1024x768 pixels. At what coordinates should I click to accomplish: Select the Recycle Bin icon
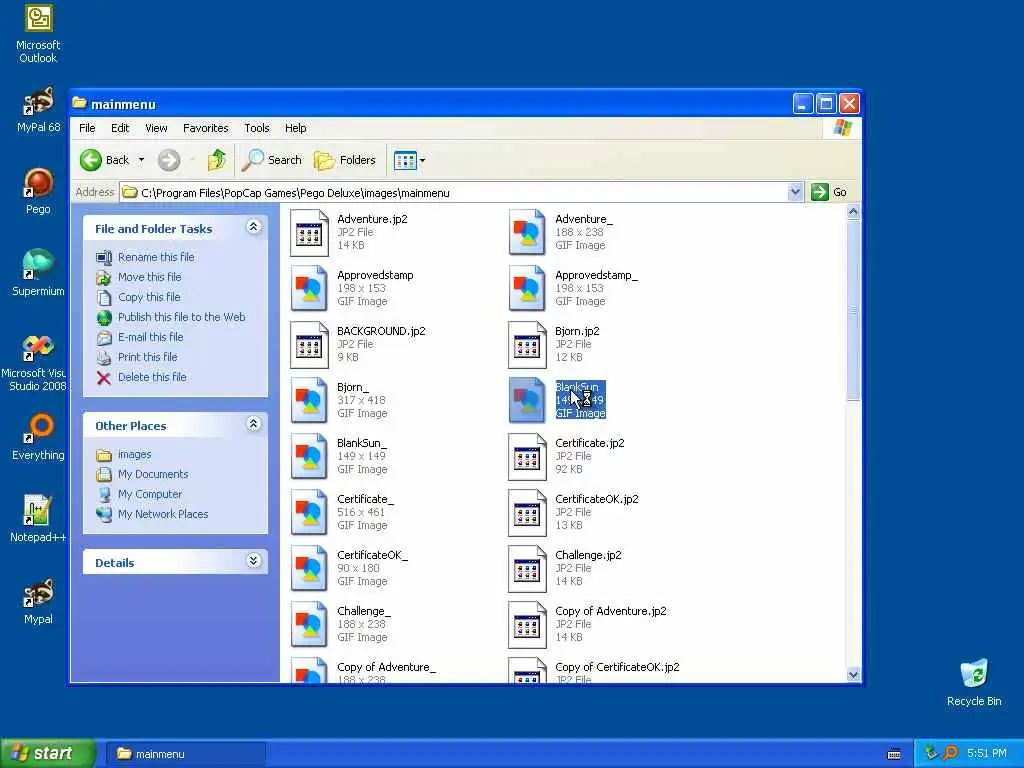(x=974, y=683)
